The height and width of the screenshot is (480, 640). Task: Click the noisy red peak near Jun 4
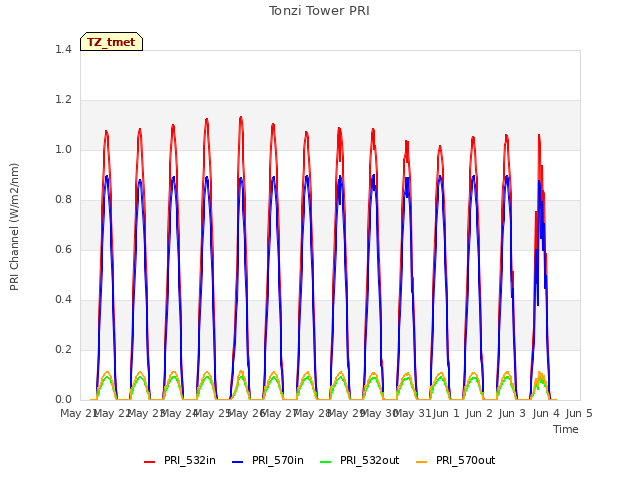tap(539, 135)
